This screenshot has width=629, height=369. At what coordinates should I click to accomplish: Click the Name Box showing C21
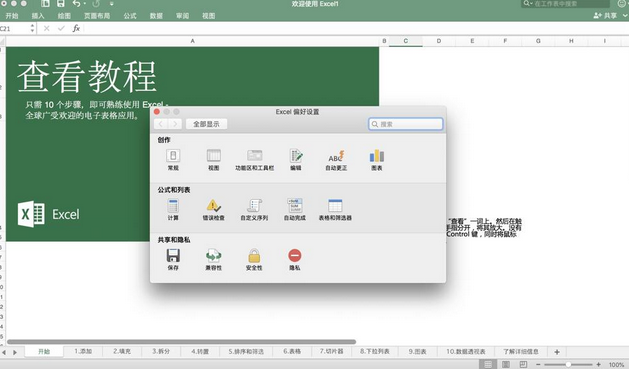click(14, 28)
